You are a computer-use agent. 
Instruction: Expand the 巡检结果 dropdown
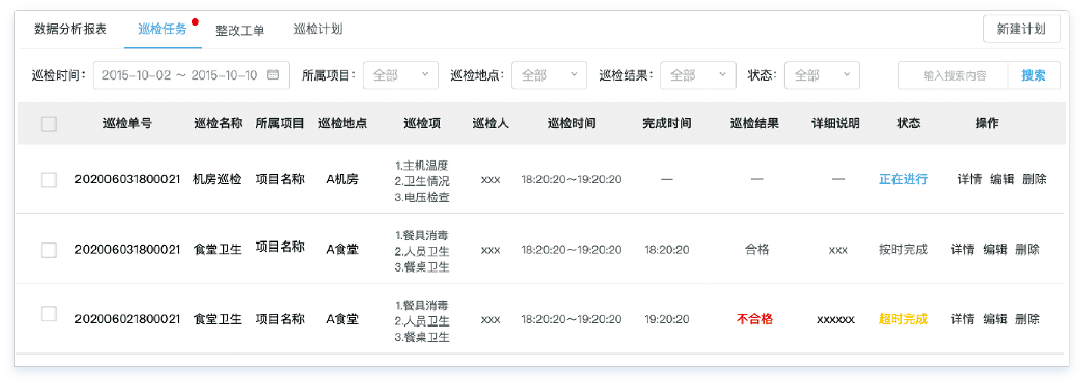point(698,75)
